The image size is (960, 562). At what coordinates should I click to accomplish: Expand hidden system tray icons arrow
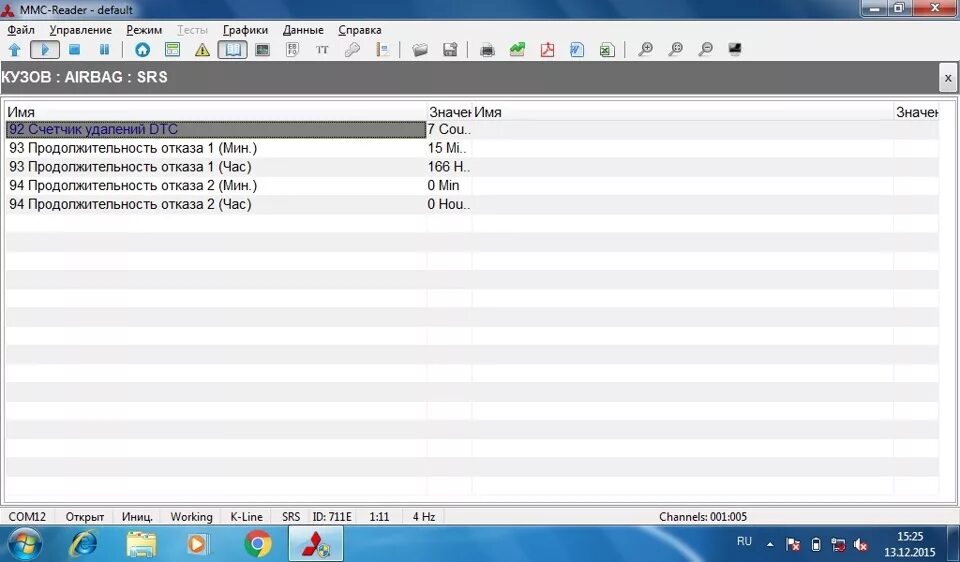[770, 544]
